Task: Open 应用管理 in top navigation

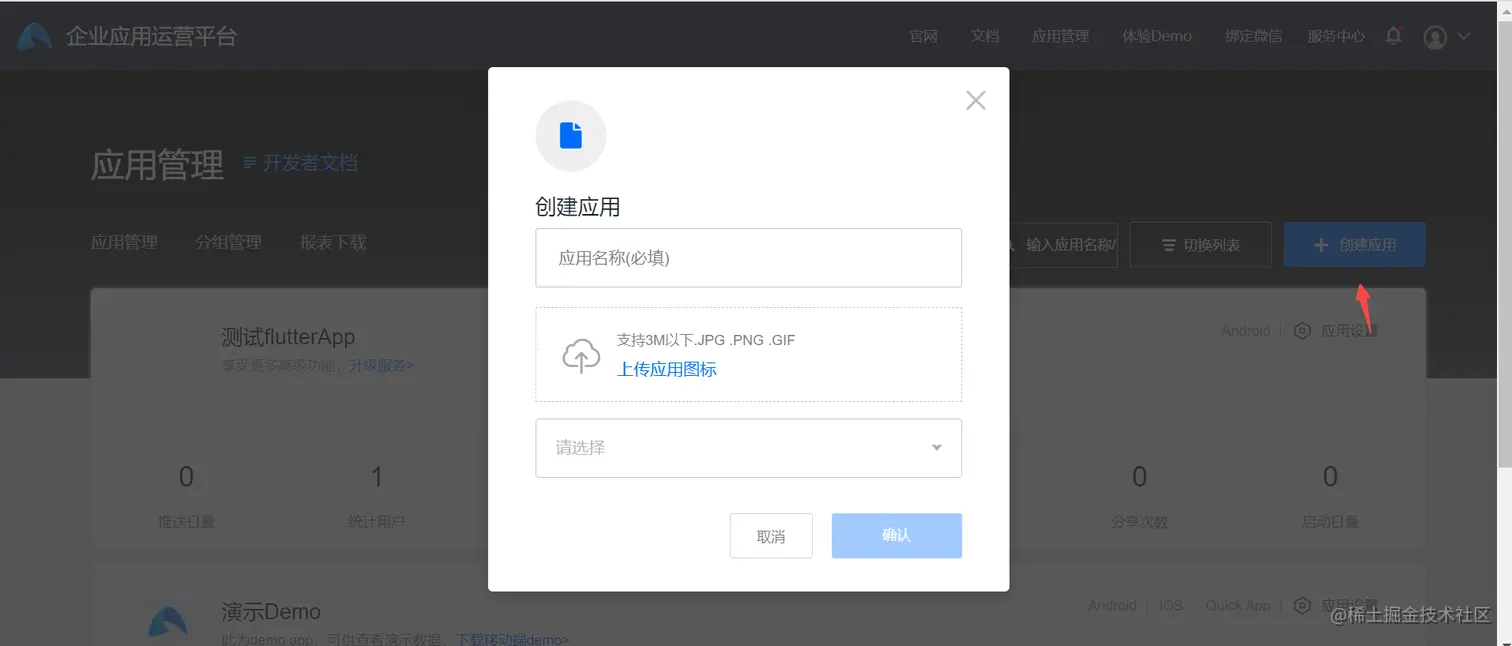Action: click(x=1061, y=36)
